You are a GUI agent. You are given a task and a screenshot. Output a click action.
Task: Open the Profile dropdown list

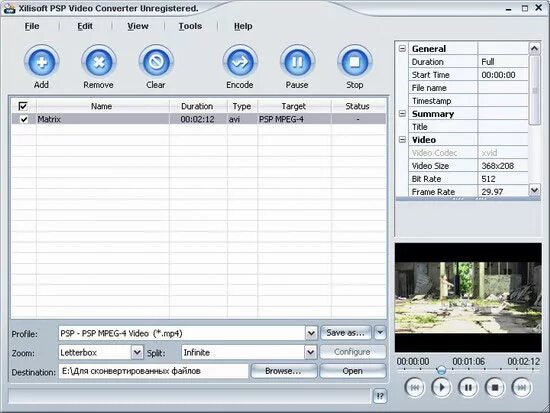311,333
